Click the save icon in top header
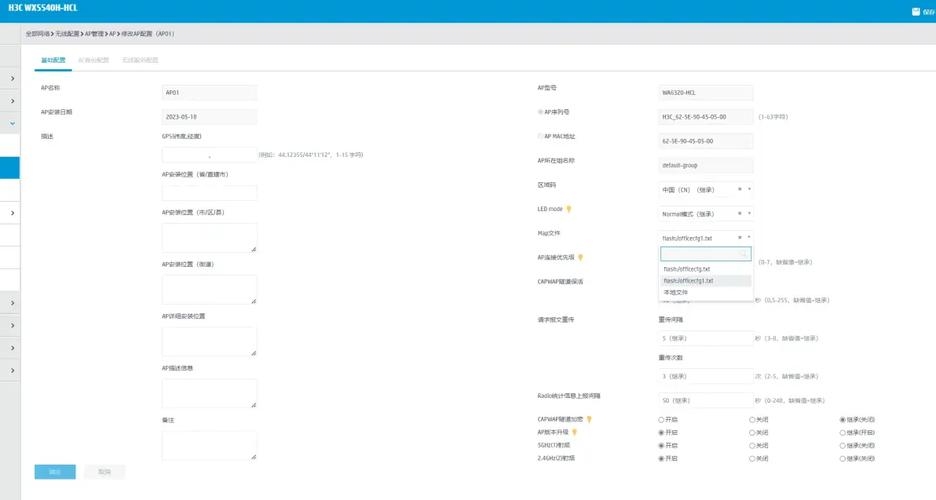Viewport: 936px width, 500px height. point(916,11)
